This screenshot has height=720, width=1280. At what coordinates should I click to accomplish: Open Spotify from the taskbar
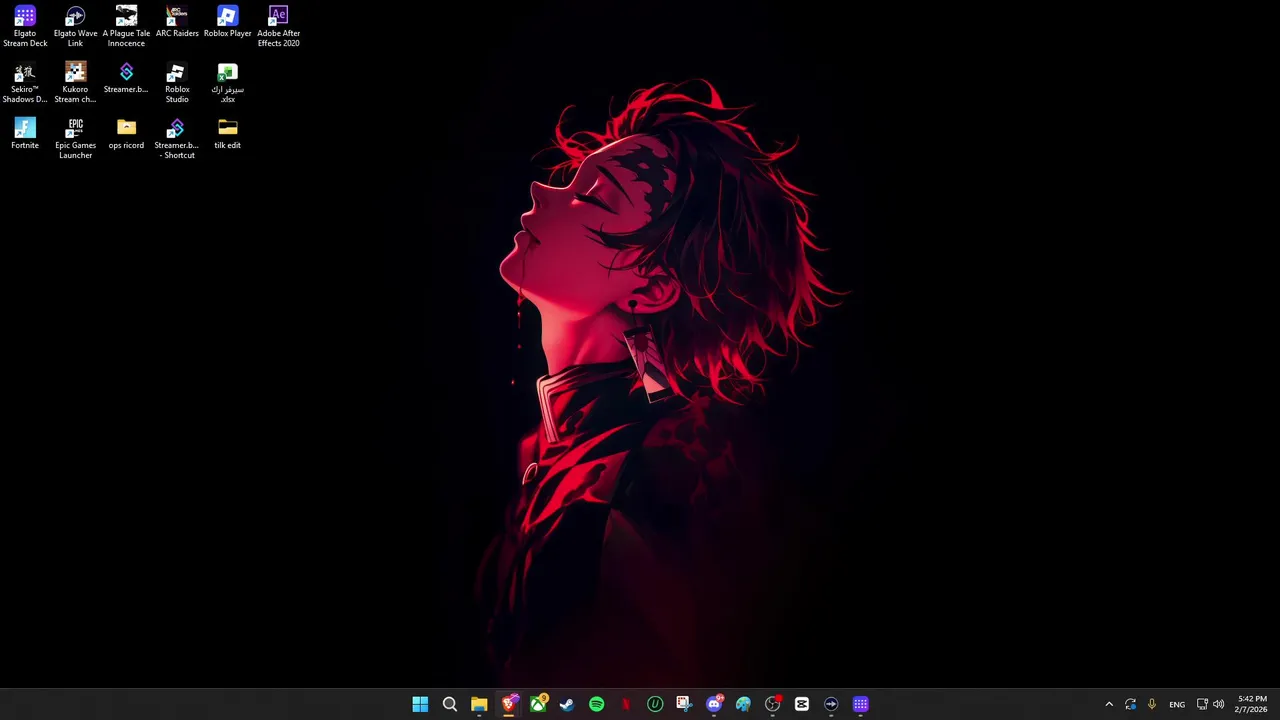click(x=597, y=704)
